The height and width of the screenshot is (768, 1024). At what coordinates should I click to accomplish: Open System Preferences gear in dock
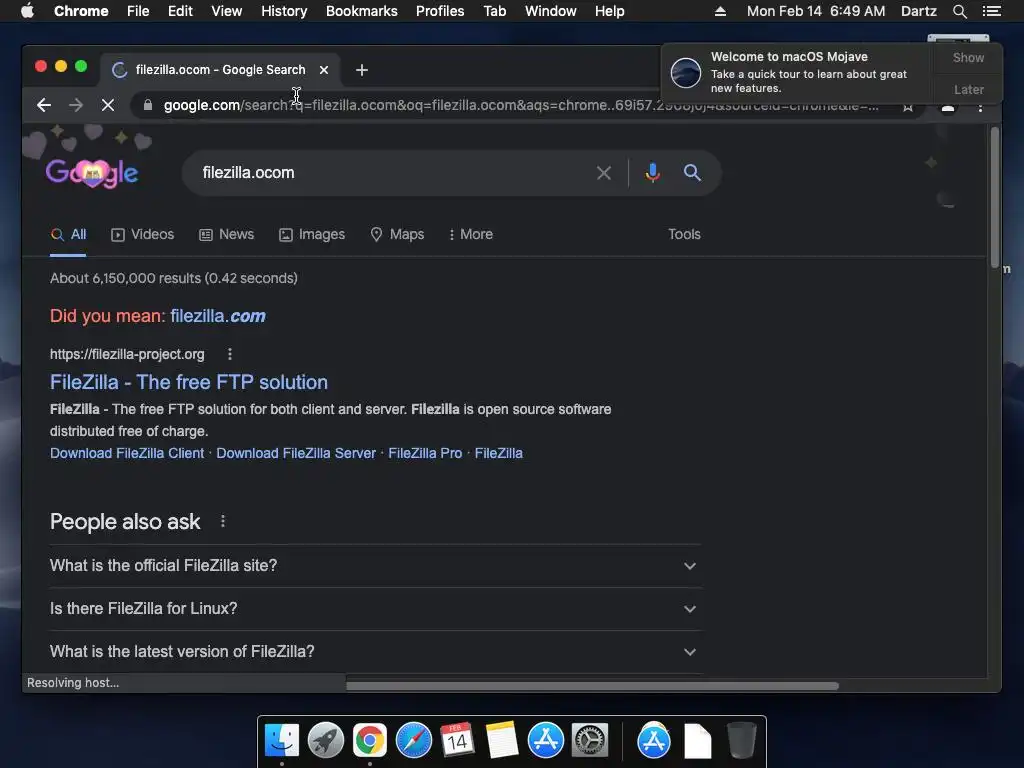(x=590, y=741)
